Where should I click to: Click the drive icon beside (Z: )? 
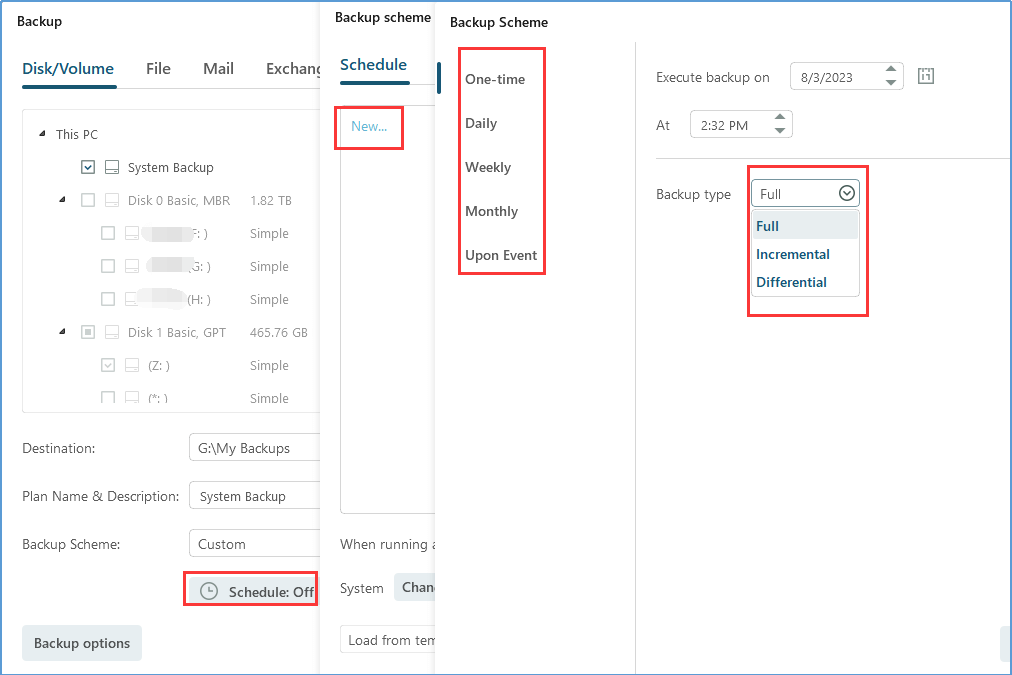click(132, 365)
